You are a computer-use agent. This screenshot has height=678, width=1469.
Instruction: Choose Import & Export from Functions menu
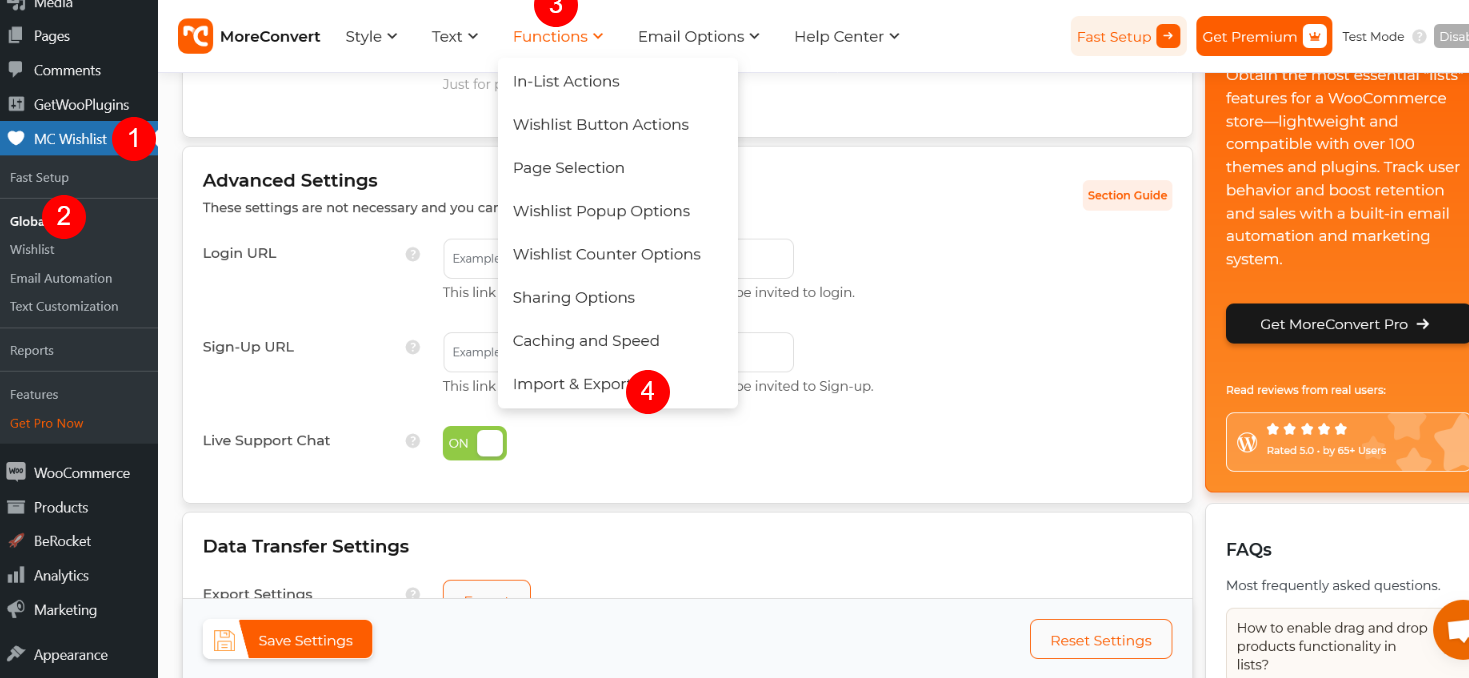tap(573, 384)
